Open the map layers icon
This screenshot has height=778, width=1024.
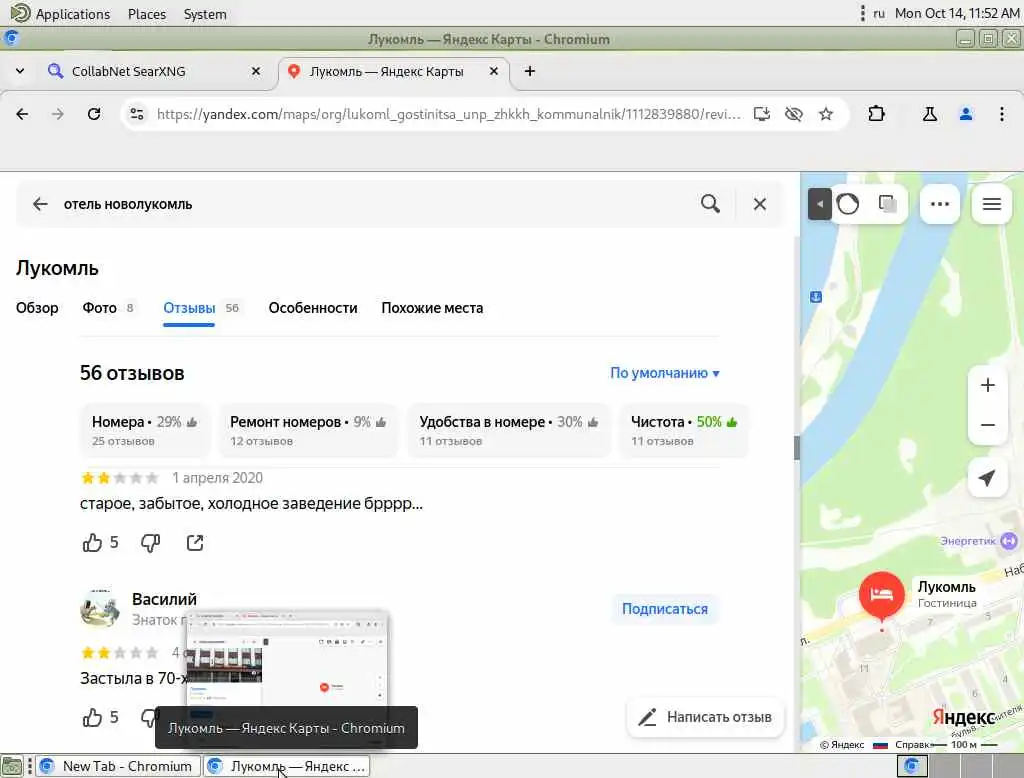(888, 204)
